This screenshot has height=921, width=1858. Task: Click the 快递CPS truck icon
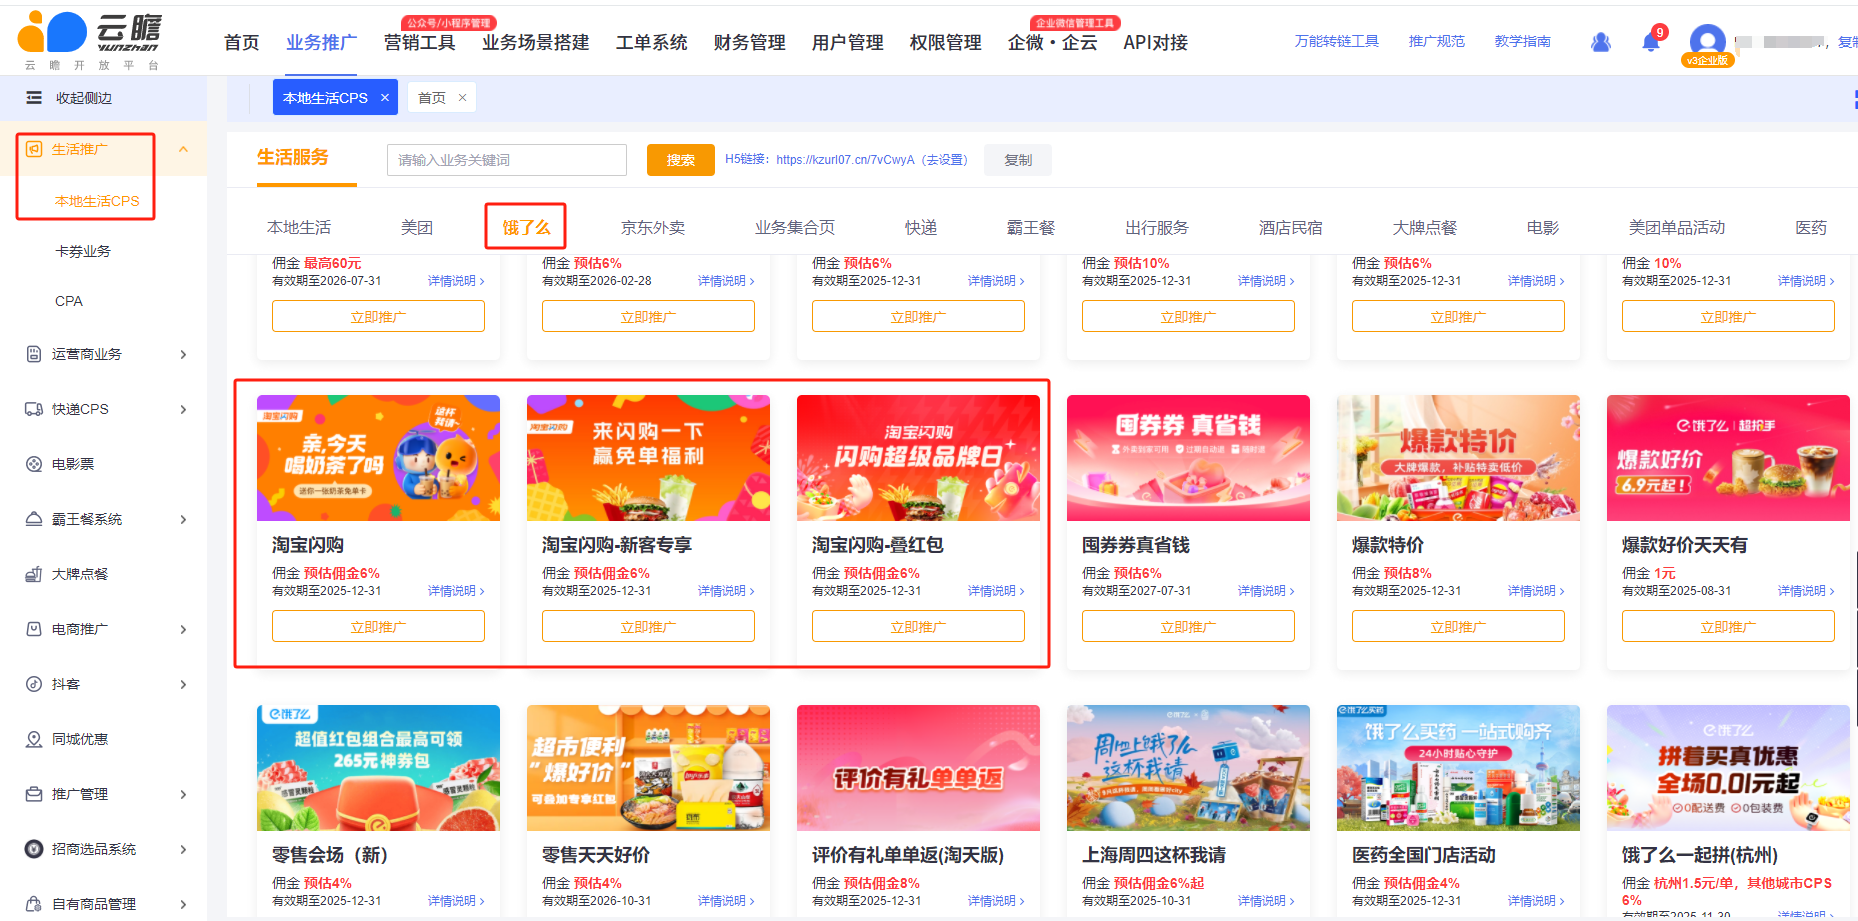(34, 409)
